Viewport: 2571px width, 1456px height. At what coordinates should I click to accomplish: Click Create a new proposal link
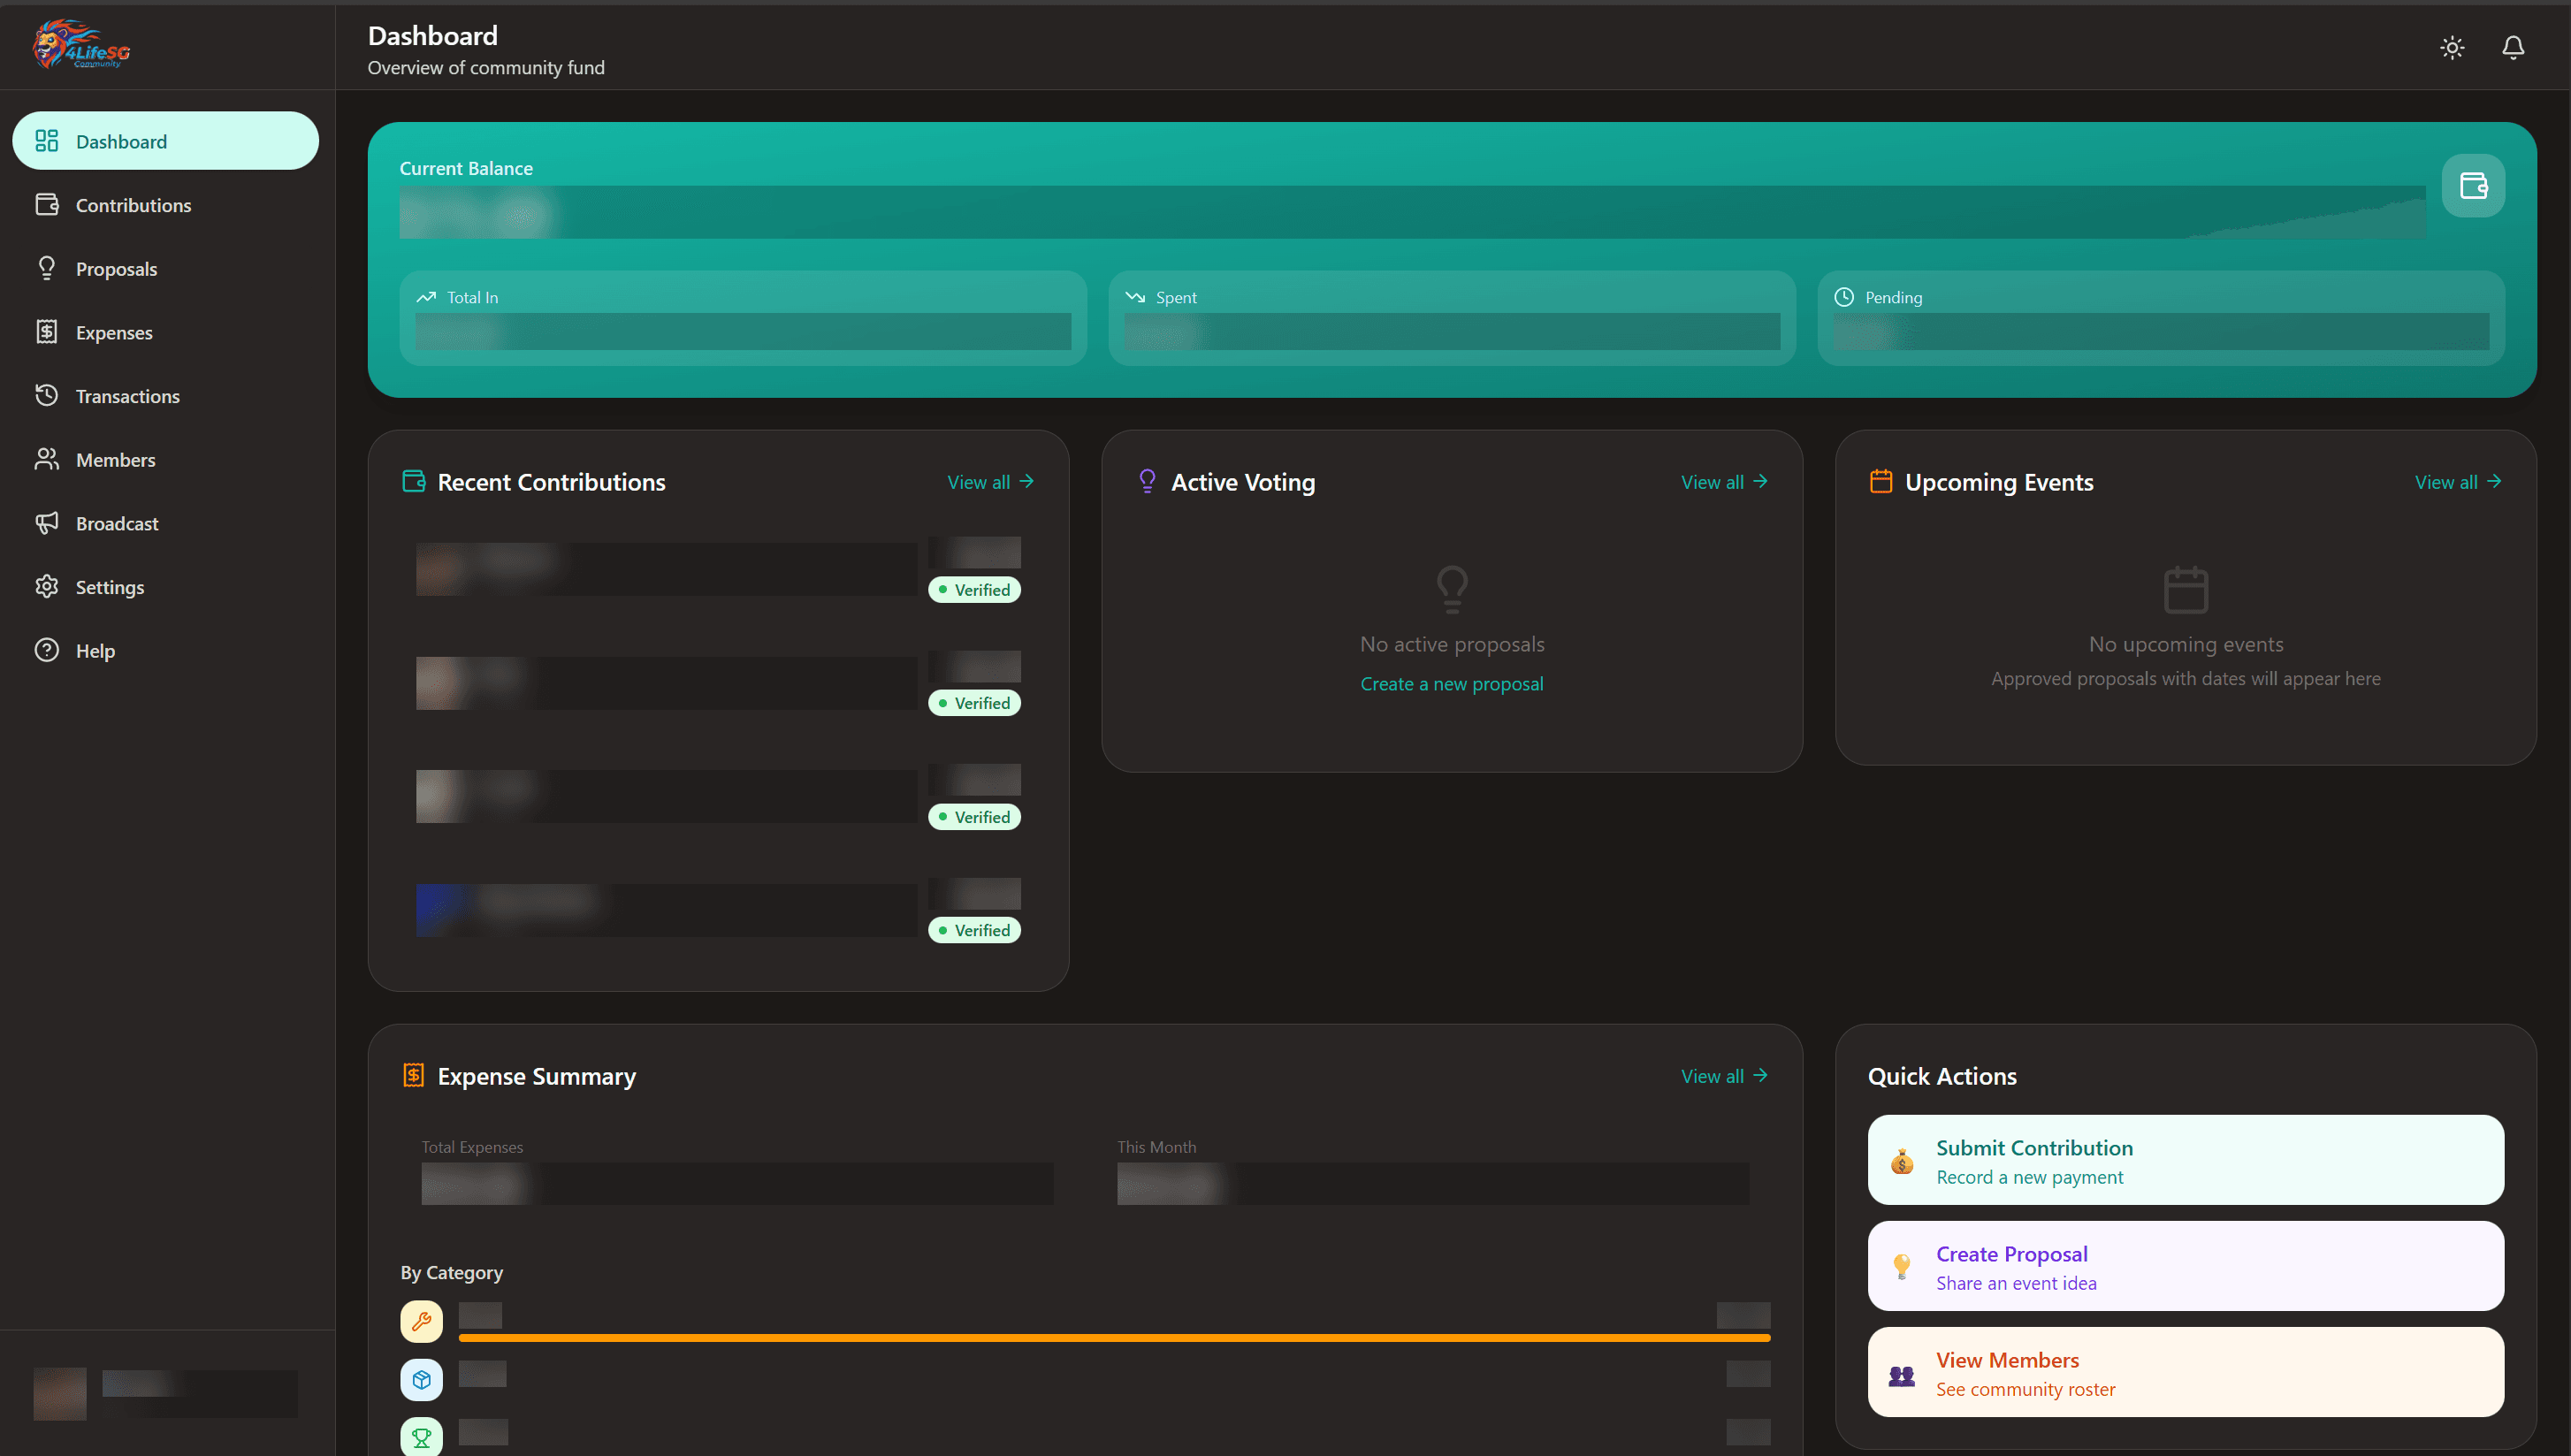click(x=1451, y=684)
